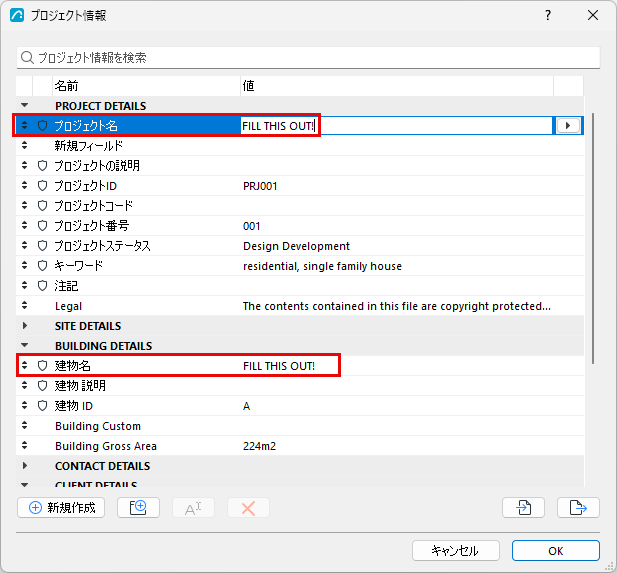Grab the reorder handle of the Legal row
This screenshot has width=617, height=573.
(x=24, y=305)
